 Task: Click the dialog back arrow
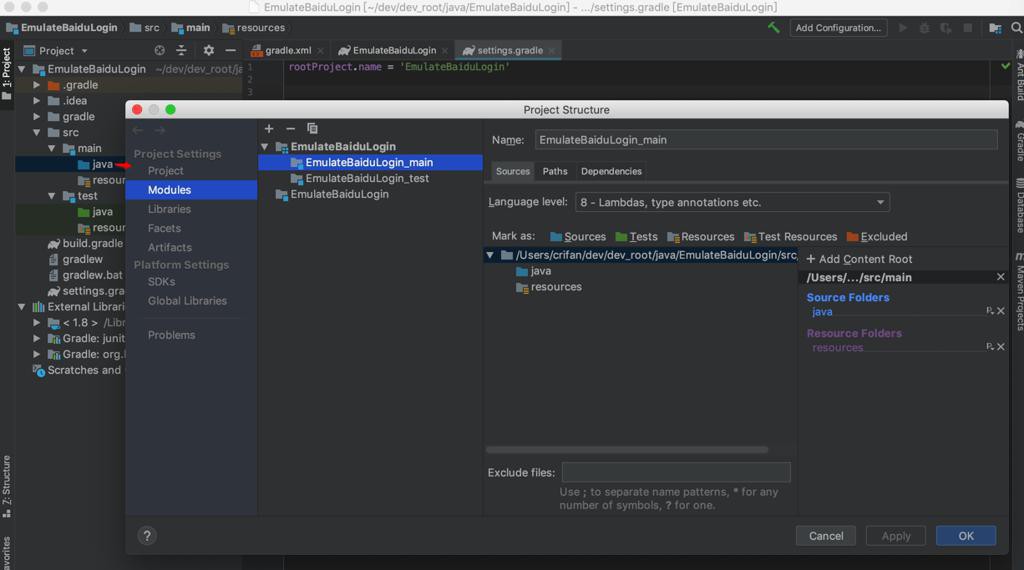[x=138, y=131]
